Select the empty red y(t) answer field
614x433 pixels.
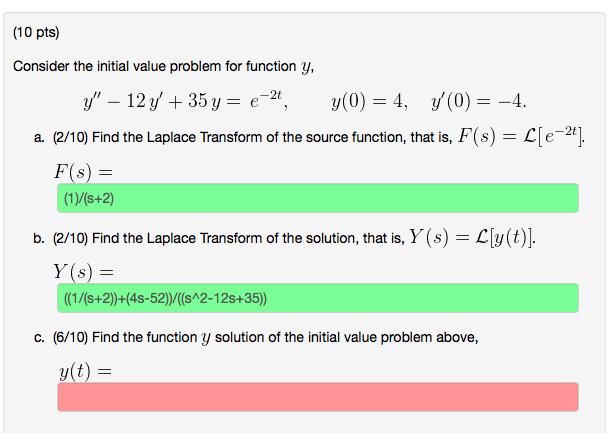(x=318, y=397)
